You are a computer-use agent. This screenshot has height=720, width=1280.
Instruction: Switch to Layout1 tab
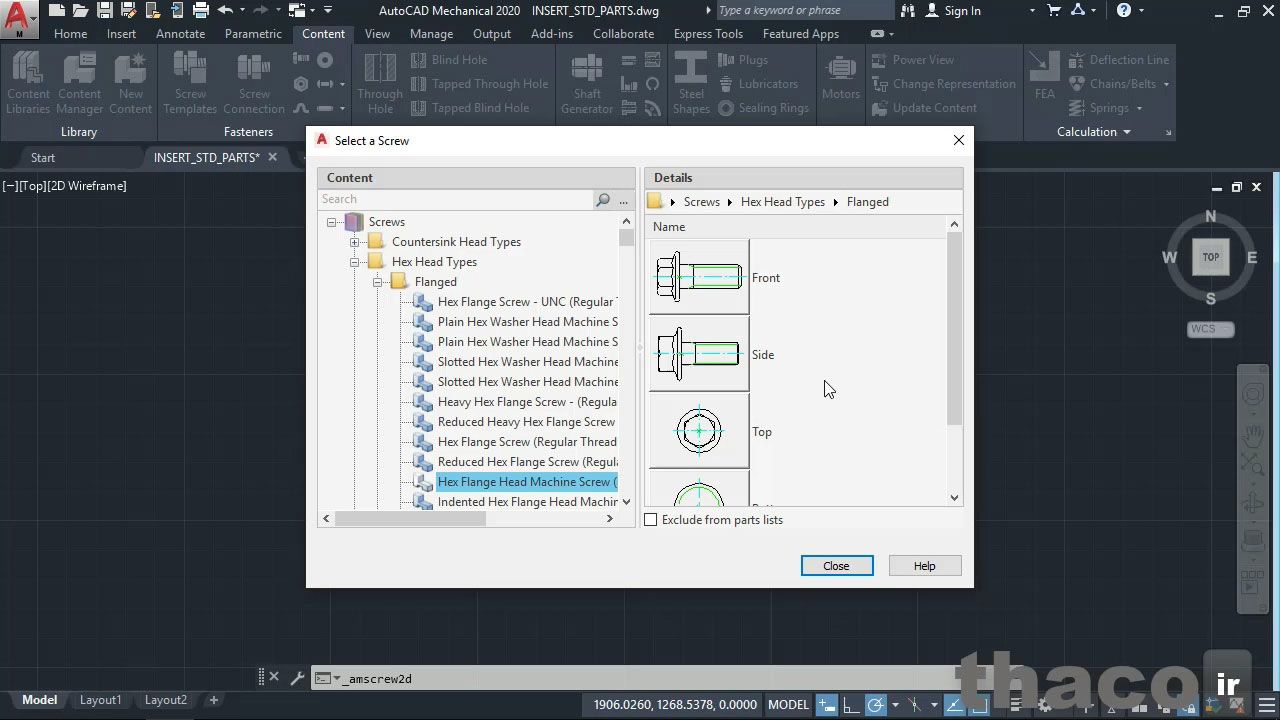pos(100,700)
